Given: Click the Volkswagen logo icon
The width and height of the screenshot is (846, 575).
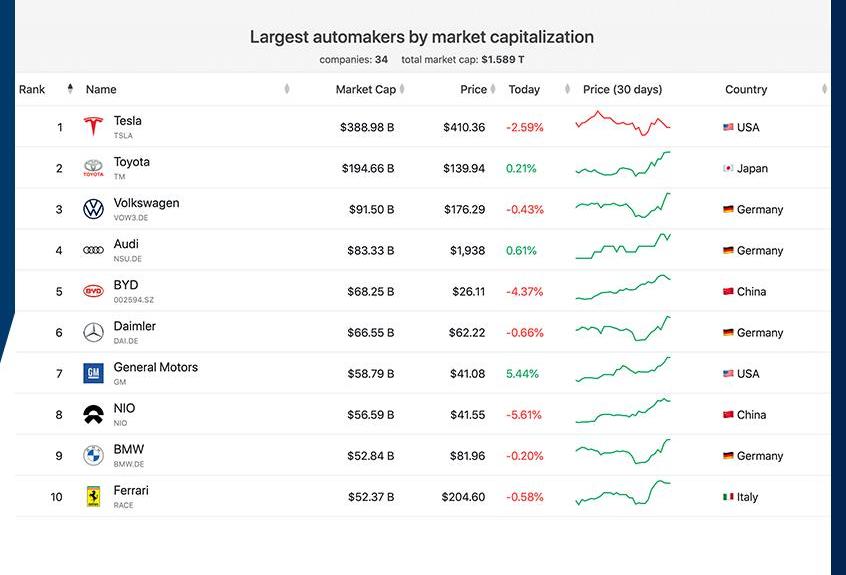Looking at the screenshot, I should pyautogui.click(x=93, y=209).
